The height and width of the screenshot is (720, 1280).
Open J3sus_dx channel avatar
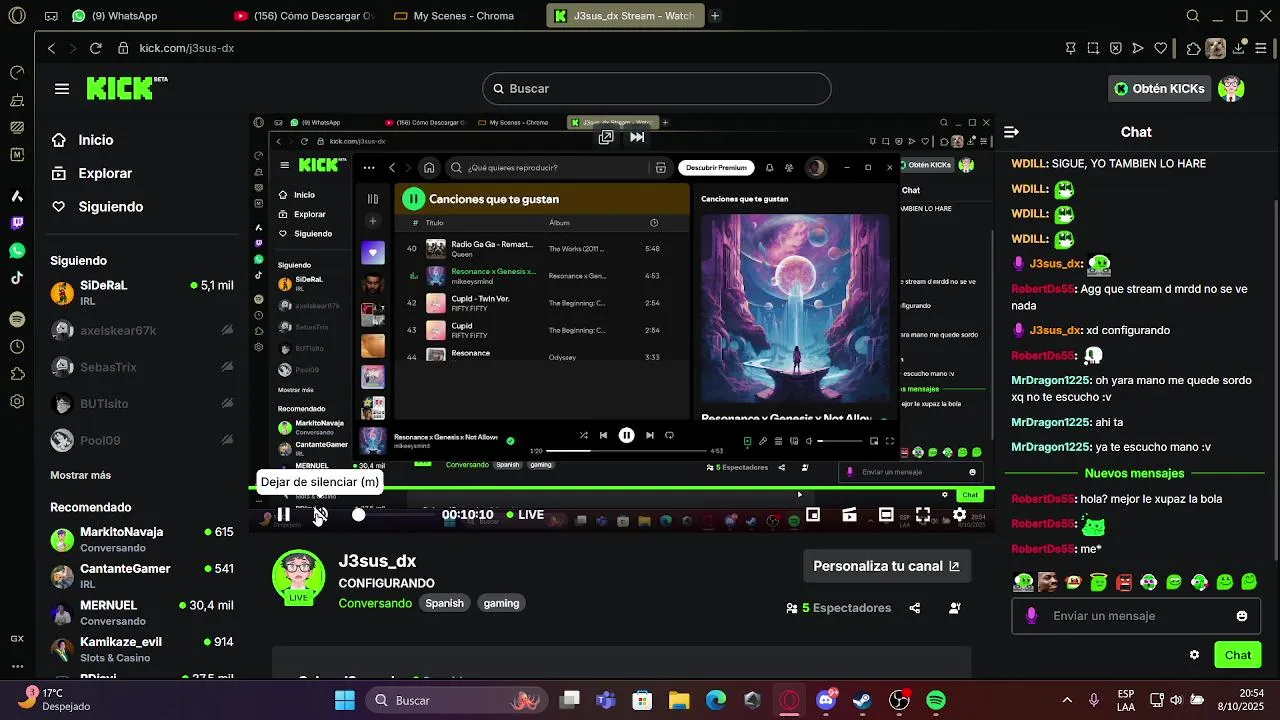298,577
